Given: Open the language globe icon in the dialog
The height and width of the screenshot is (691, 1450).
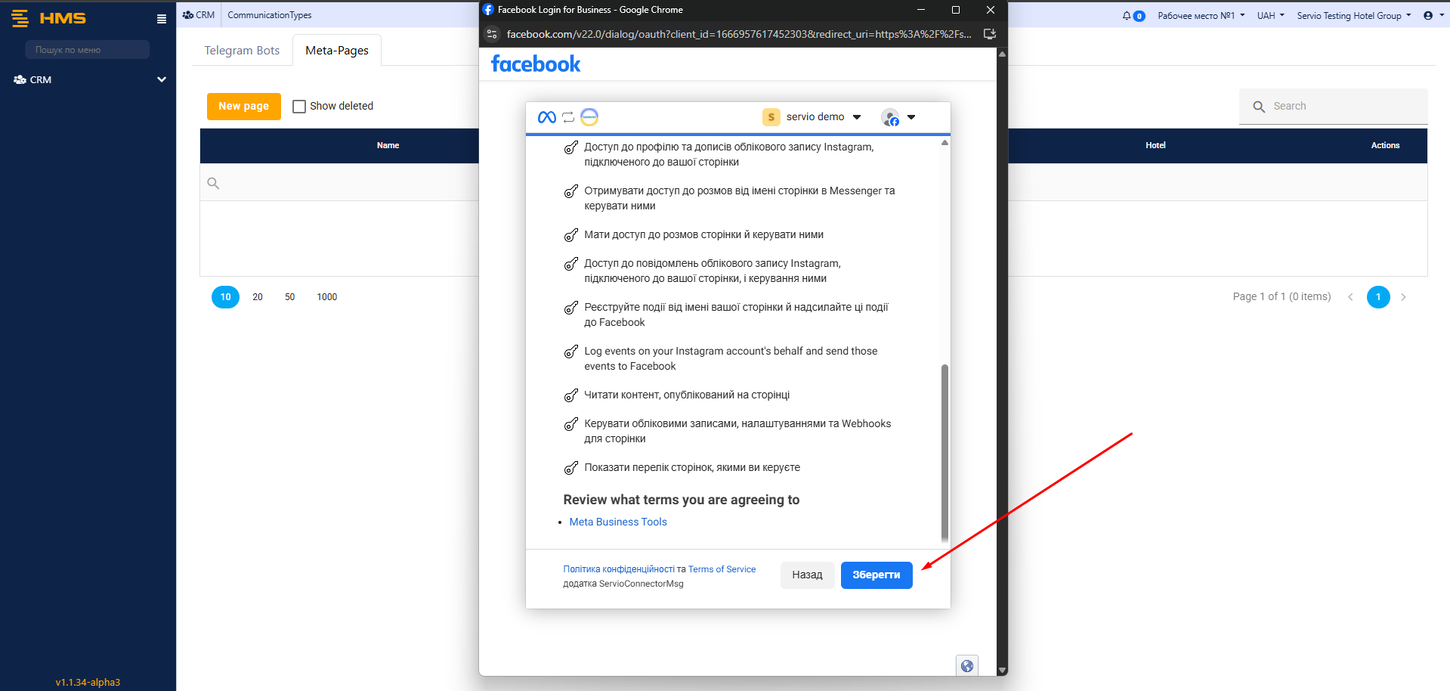Looking at the screenshot, I should click(x=967, y=665).
